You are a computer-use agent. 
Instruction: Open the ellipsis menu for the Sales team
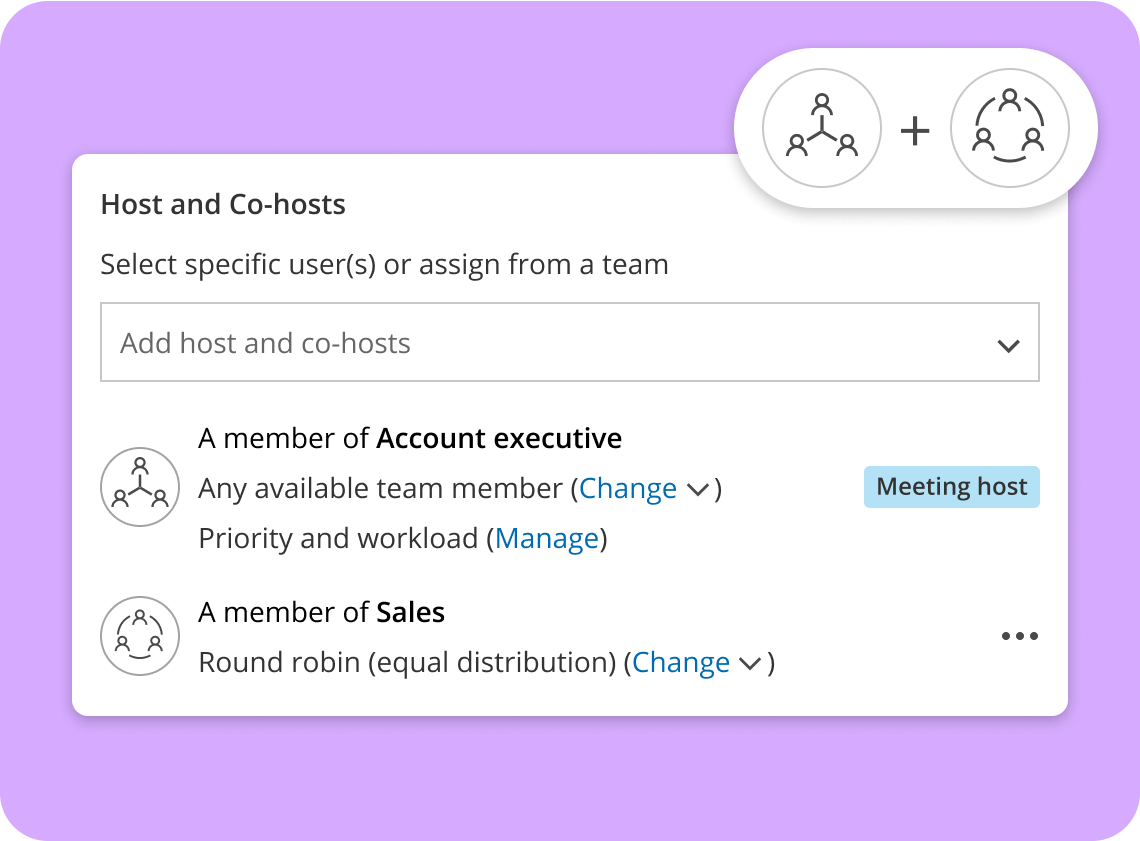(x=1019, y=636)
